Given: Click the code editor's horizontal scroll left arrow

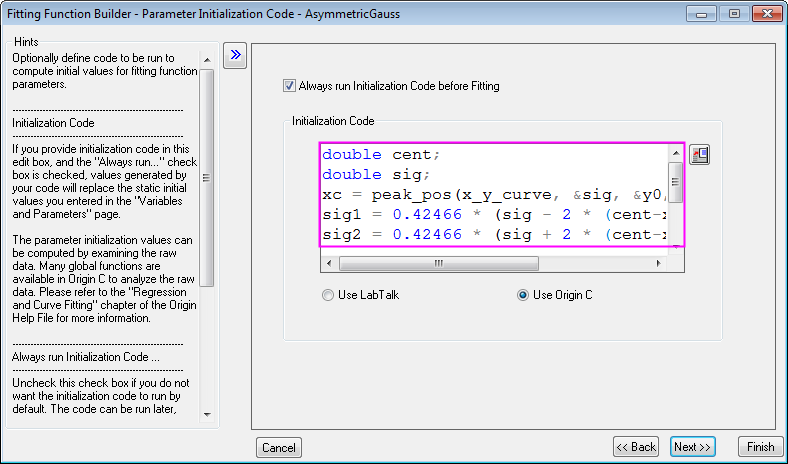Looking at the screenshot, I should pos(328,263).
